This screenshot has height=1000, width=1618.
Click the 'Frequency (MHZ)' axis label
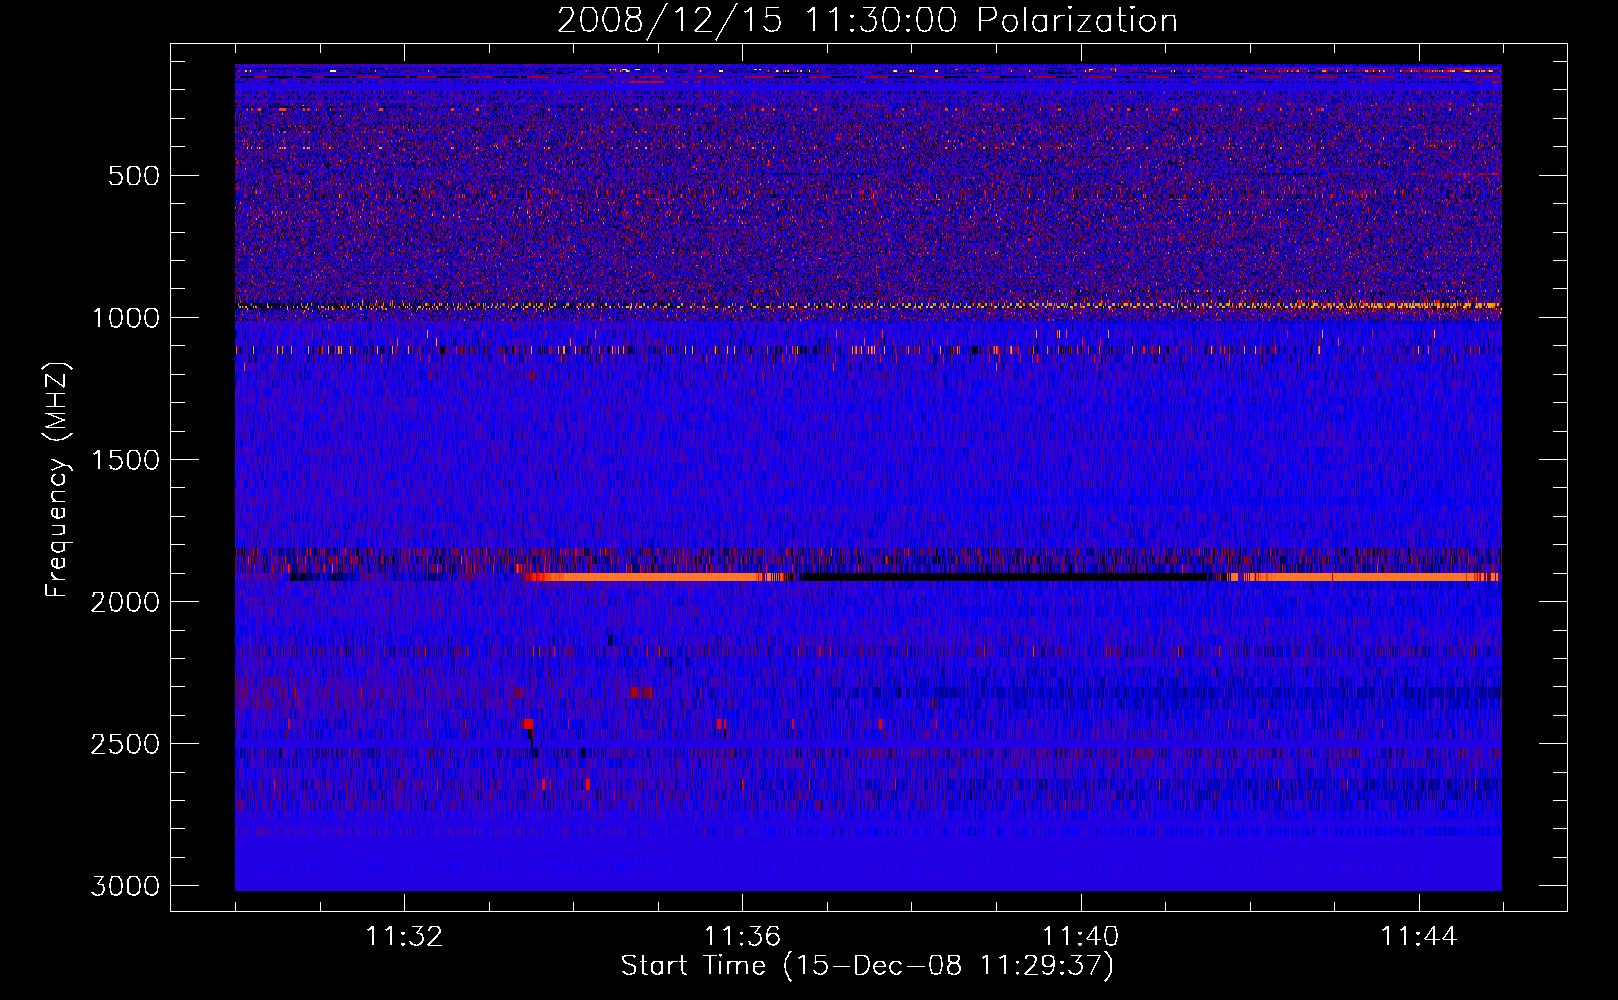pos(57,480)
